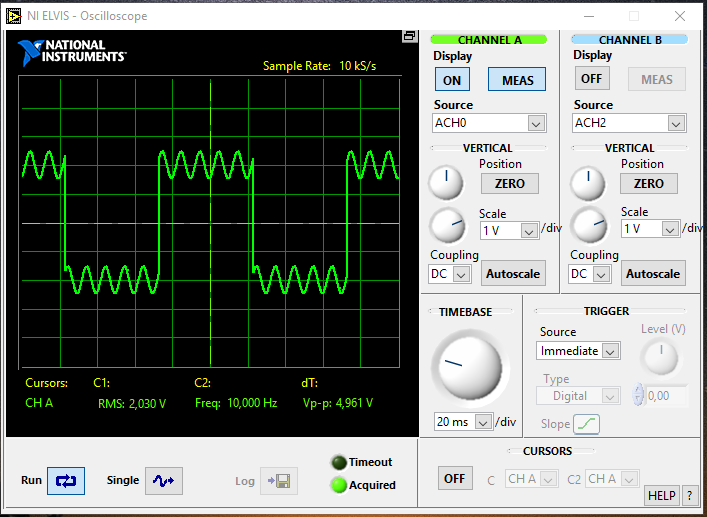This screenshot has width=707, height=517.
Task: Click the Channel B Scale knob
Action: click(x=590, y=224)
